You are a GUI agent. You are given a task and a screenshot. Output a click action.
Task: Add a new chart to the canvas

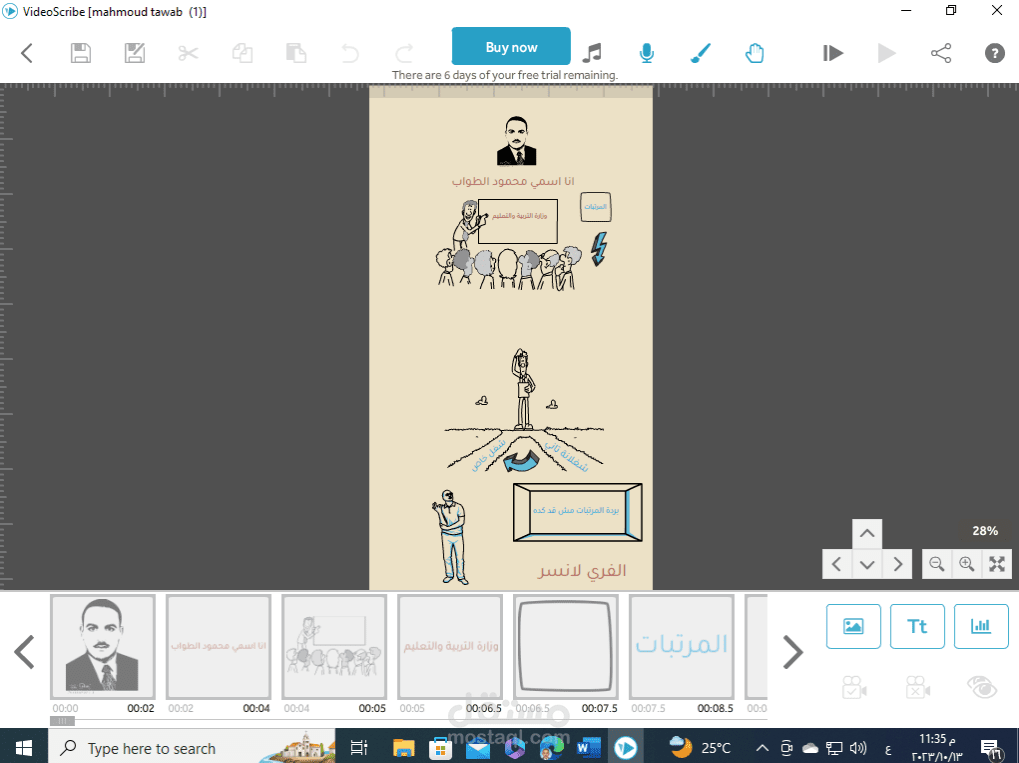(981, 626)
